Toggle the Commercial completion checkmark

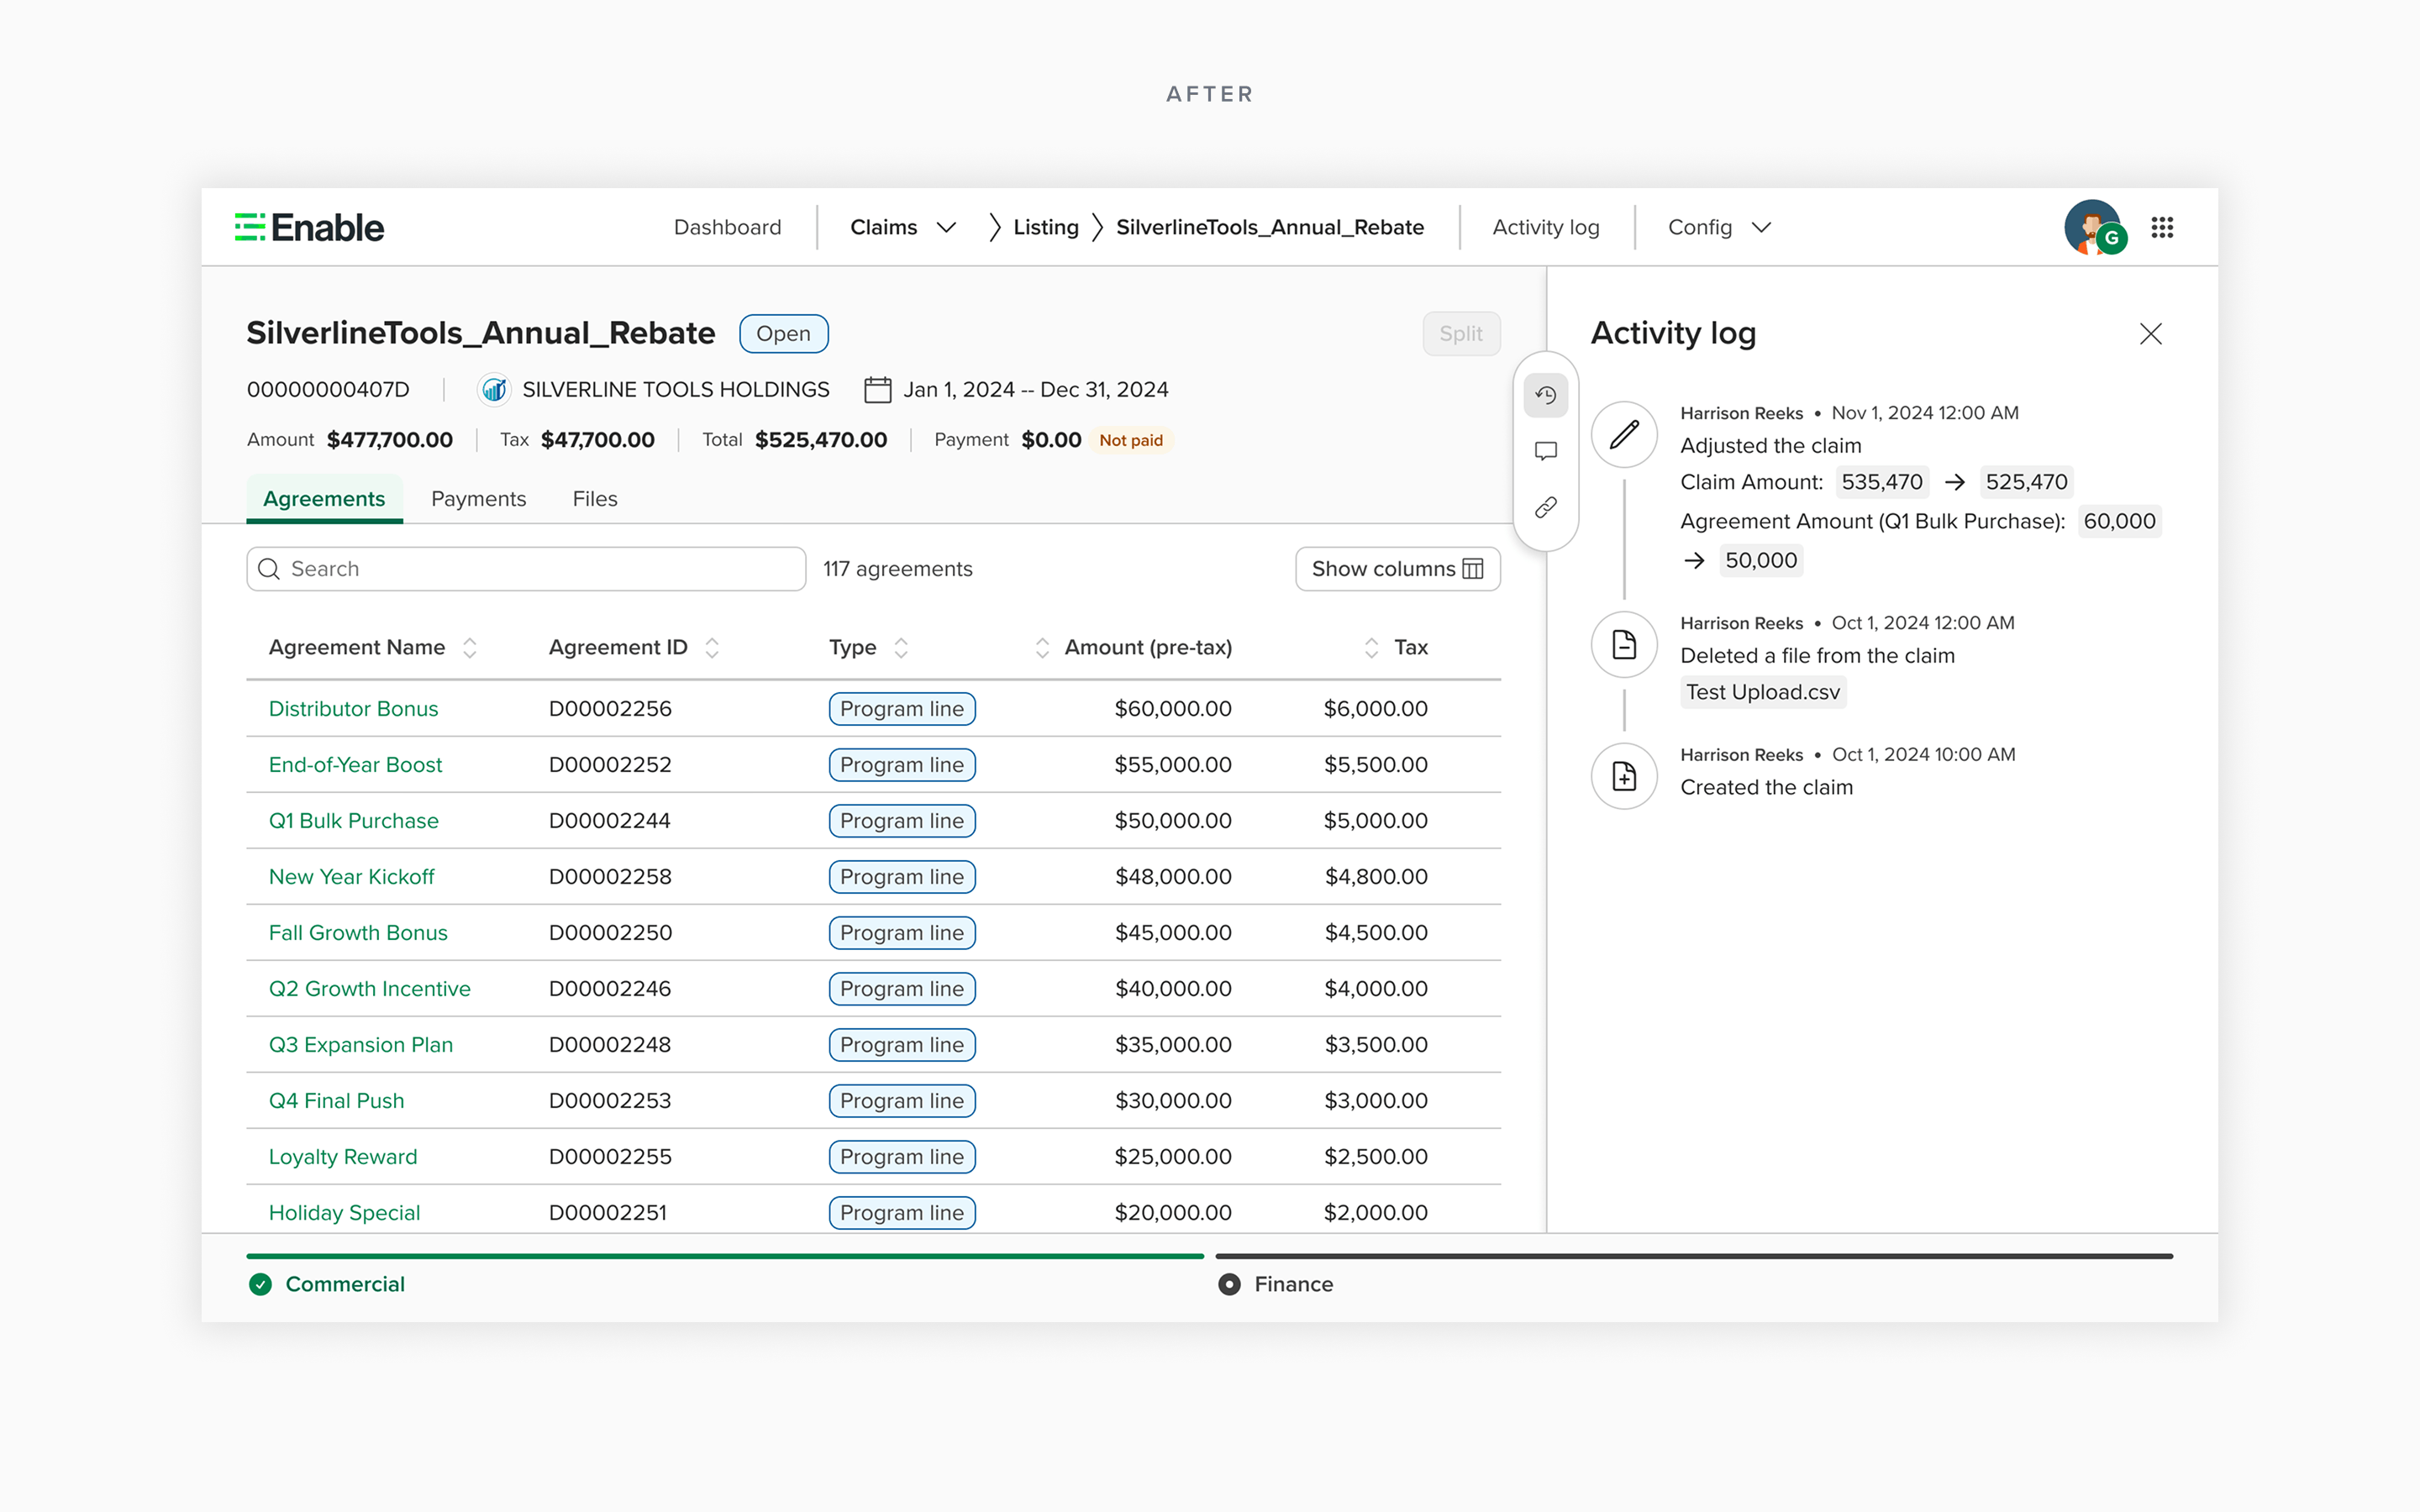click(261, 1284)
